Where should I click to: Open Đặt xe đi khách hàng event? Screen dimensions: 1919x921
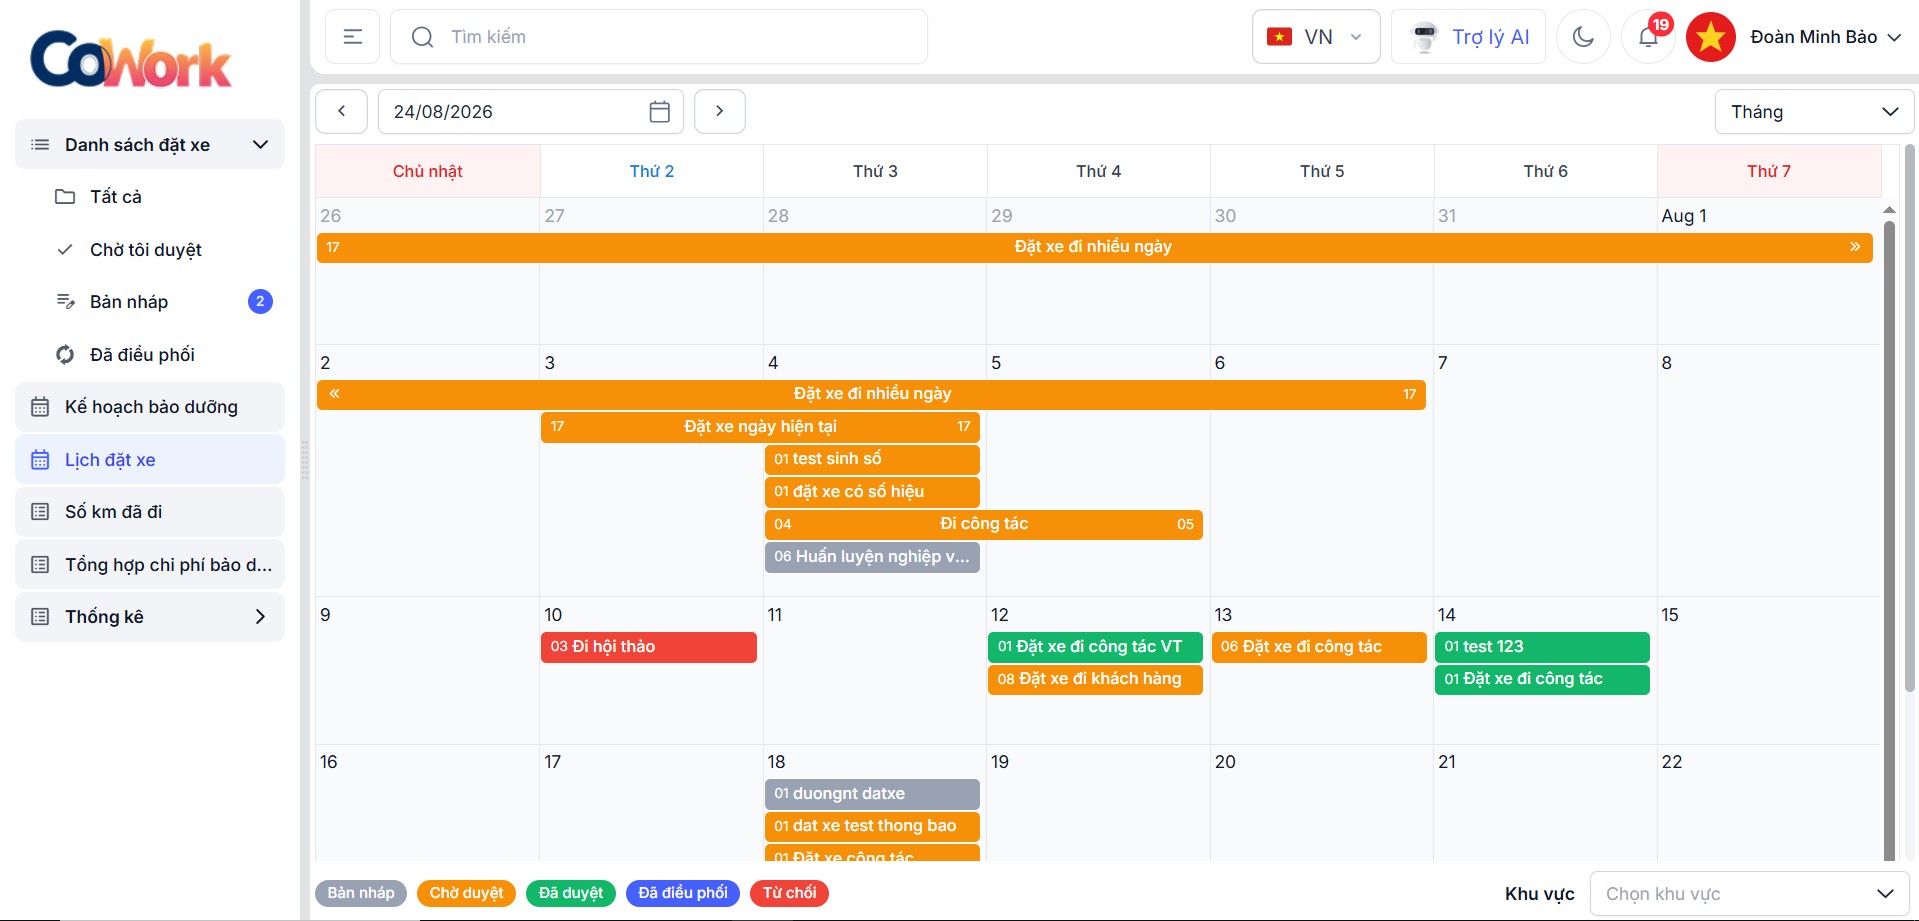(x=1095, y=679)
